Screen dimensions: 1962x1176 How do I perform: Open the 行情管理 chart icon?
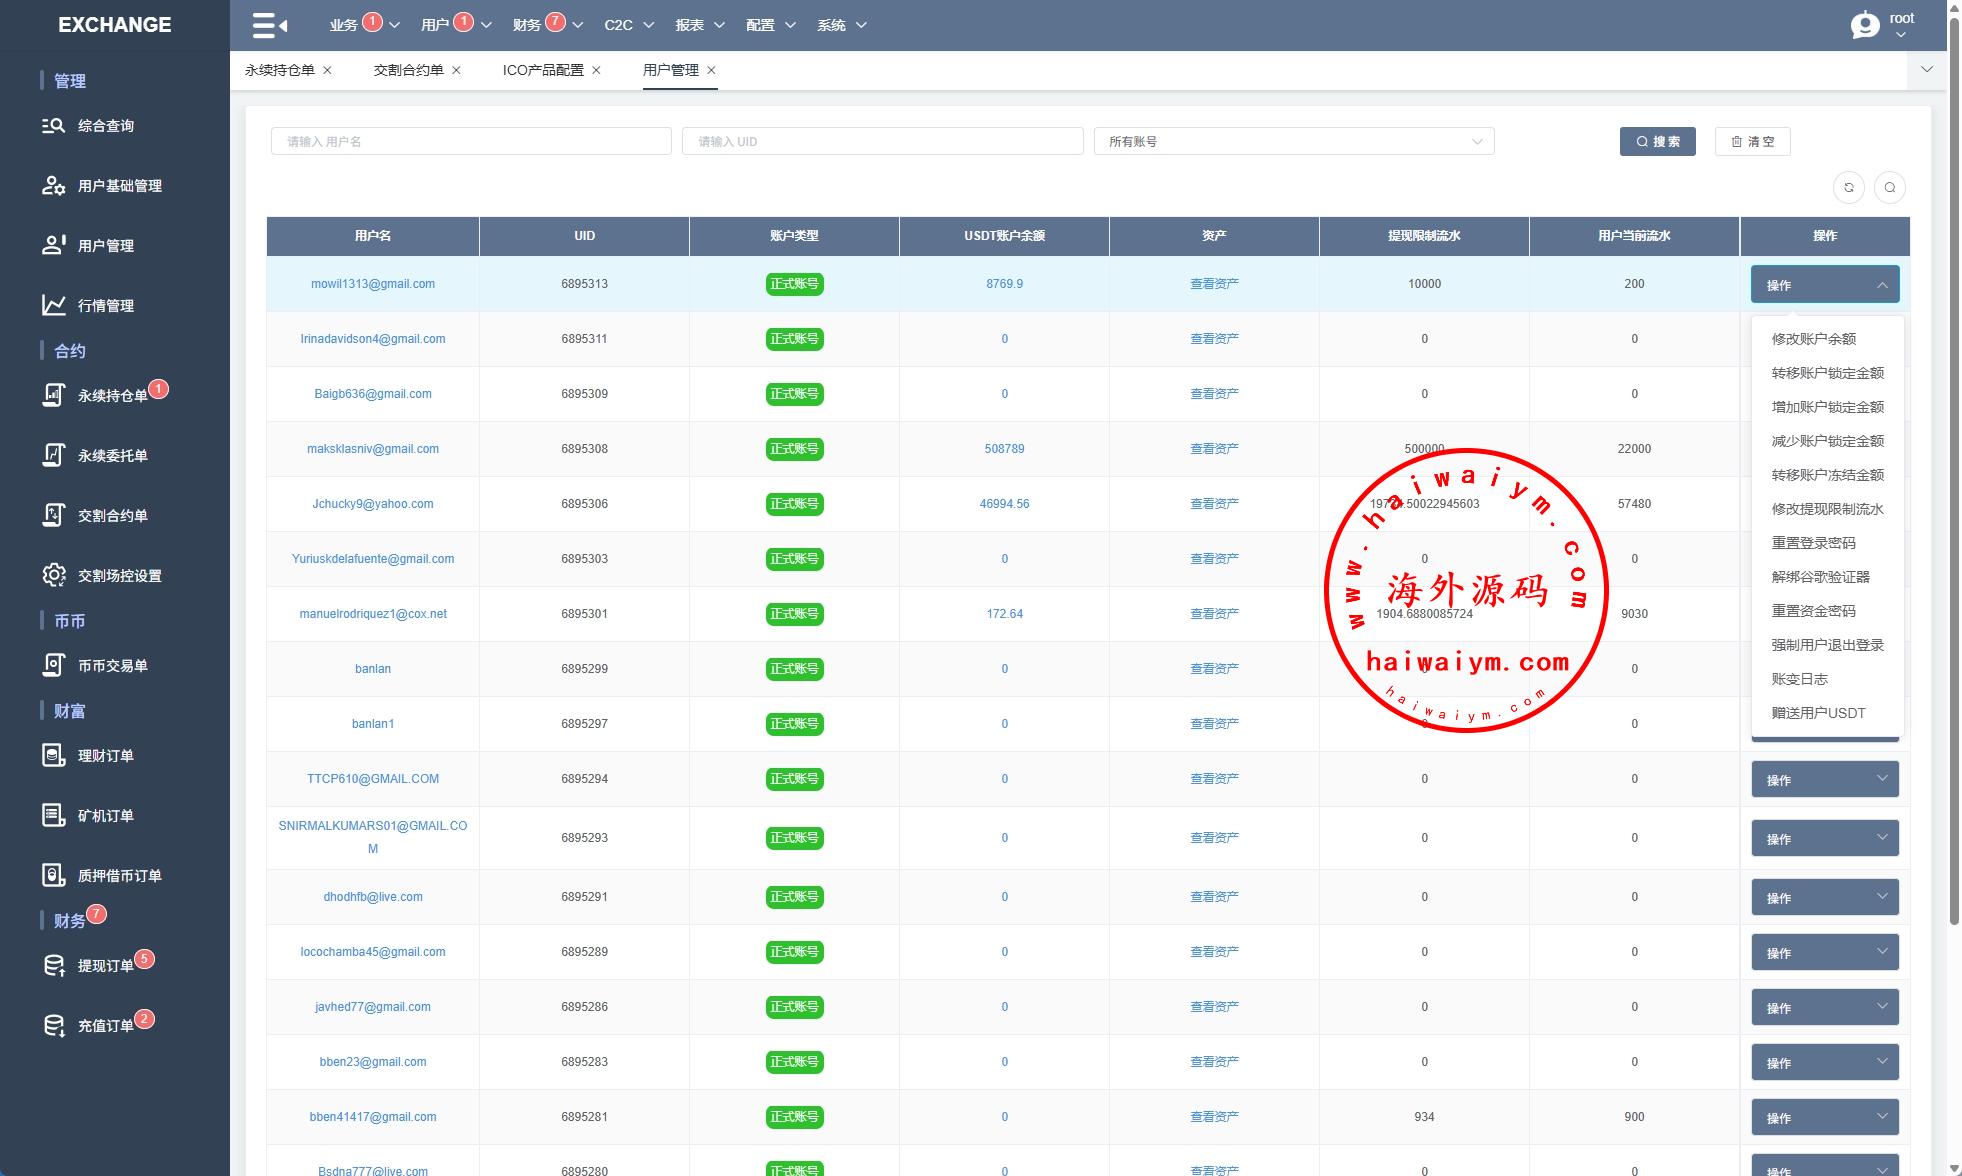(x=53, y=305)
